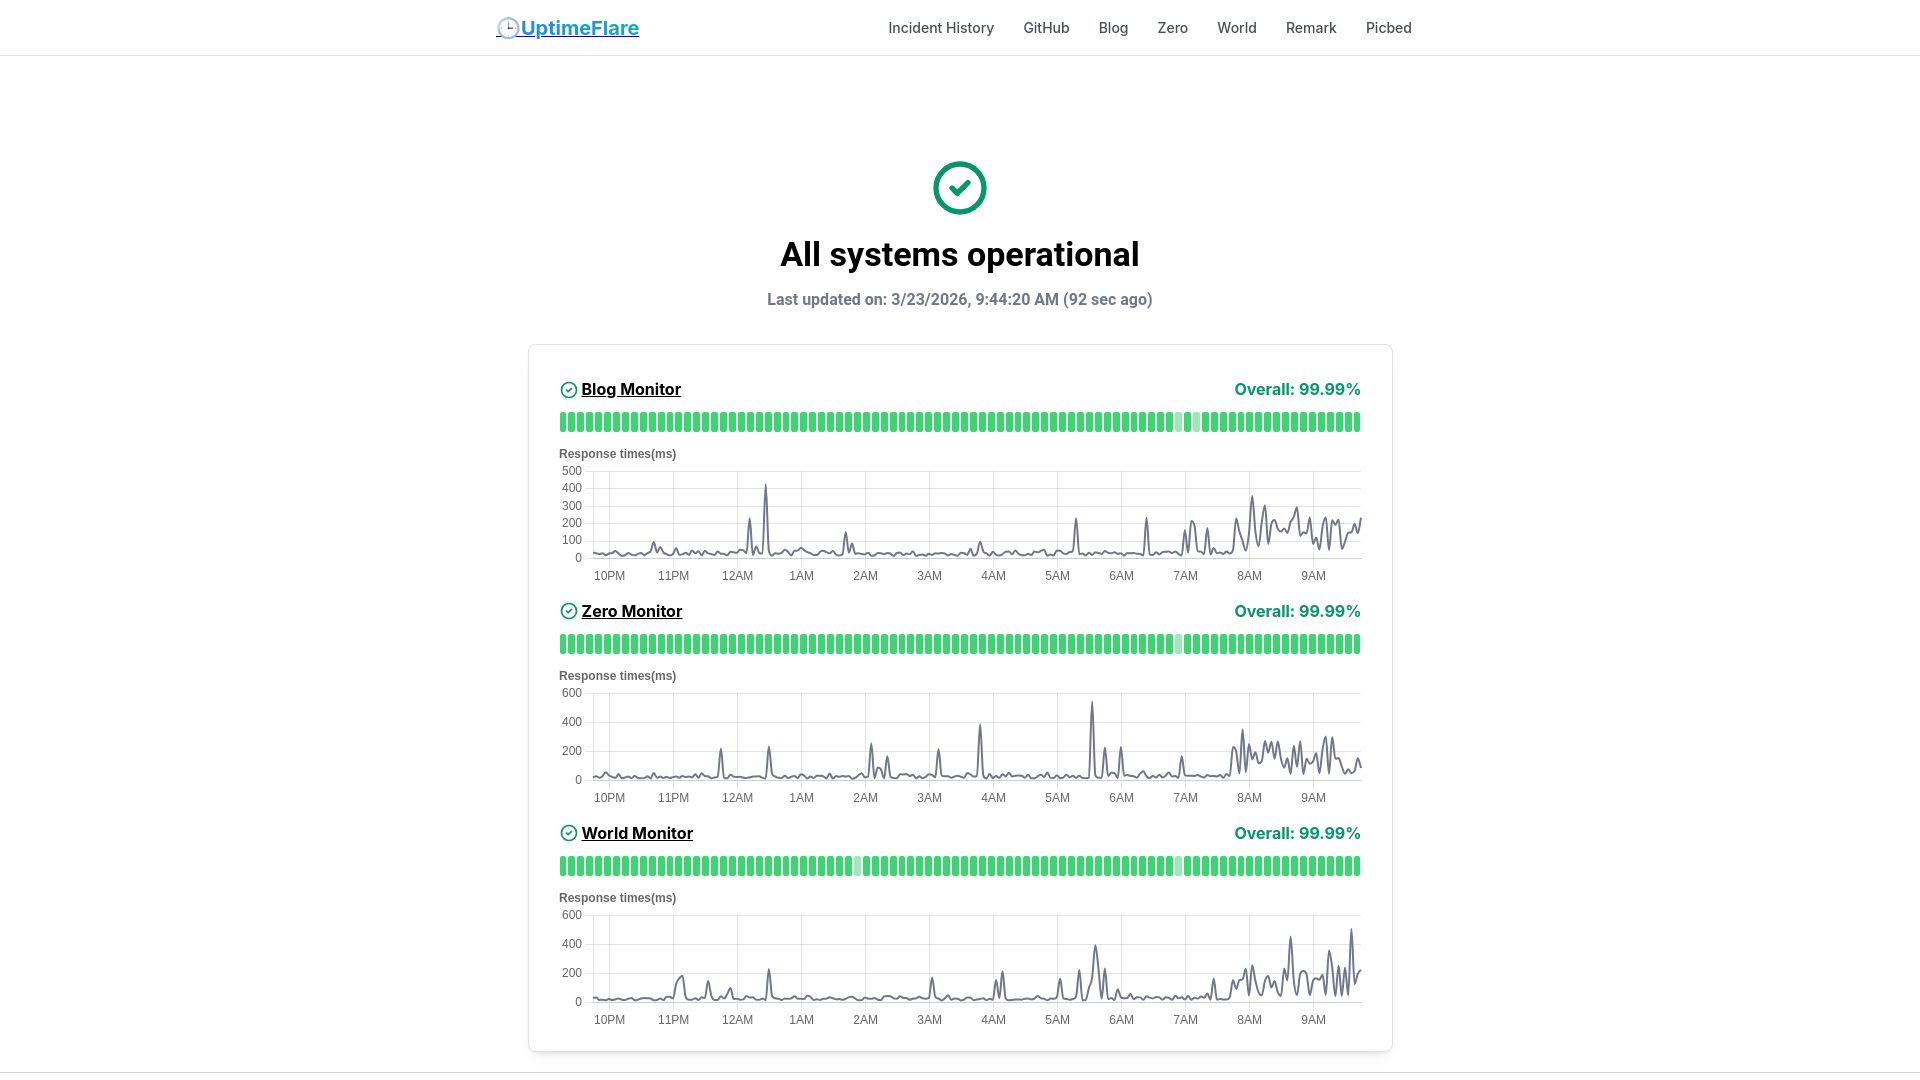Go to the GitHub nav link
The image size is (1920, 1080).
click(1046, 28)
